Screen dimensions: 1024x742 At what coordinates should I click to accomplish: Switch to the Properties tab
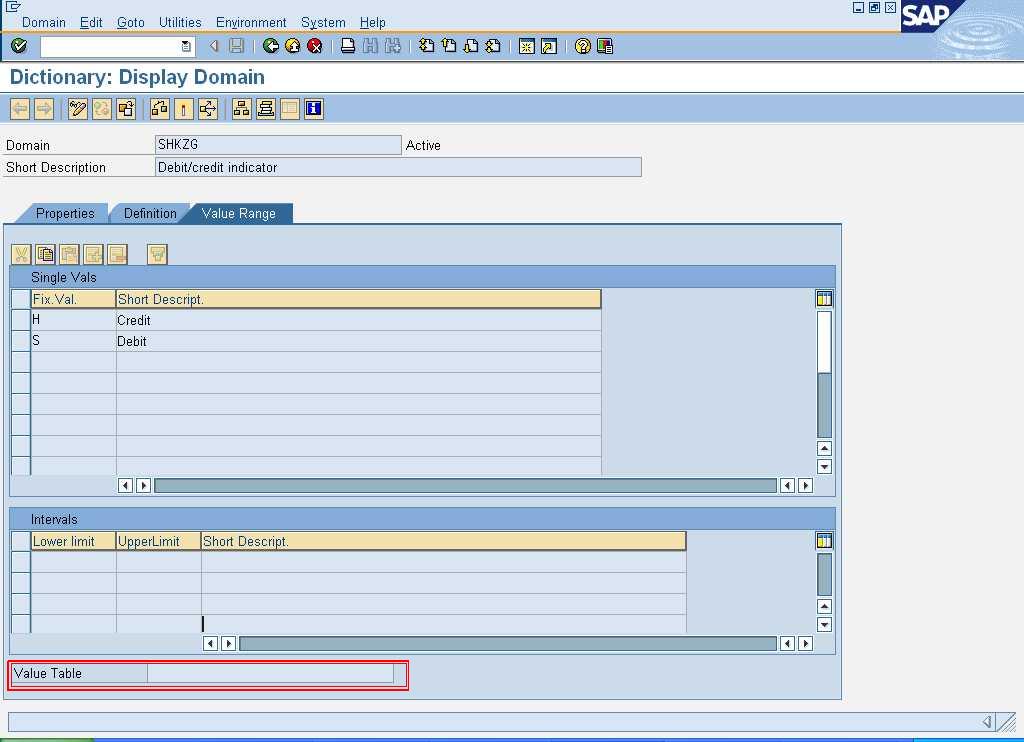tap(67, 213)
